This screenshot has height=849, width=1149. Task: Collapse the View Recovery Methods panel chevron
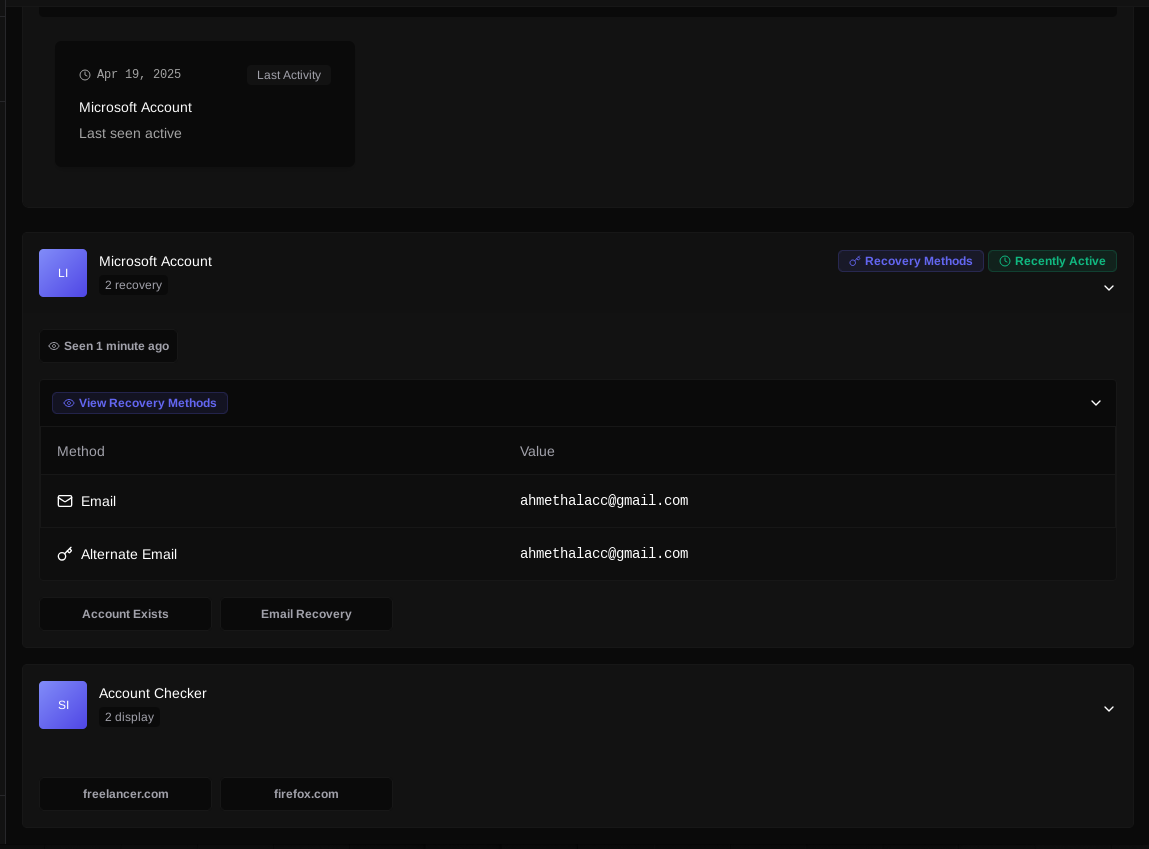[1096, 403]
